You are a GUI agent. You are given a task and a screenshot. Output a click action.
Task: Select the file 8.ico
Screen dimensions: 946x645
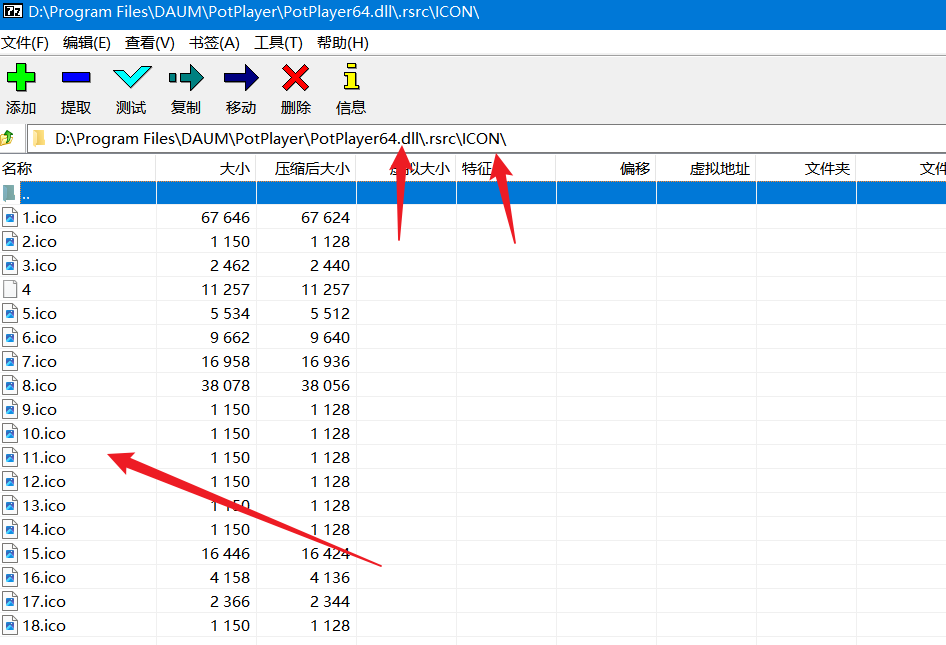tap(40, 386)
